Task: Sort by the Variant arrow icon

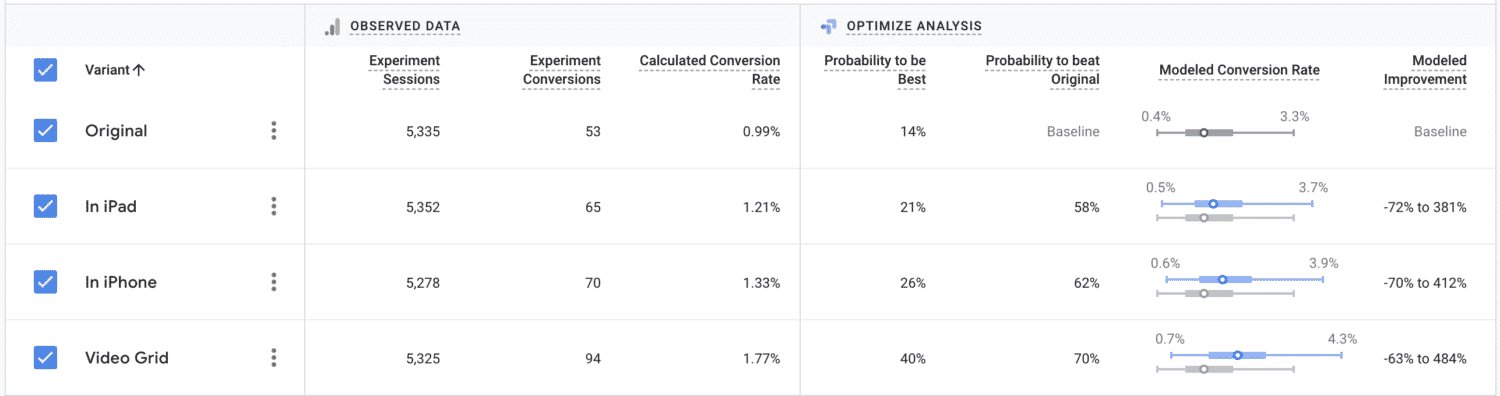Action: click(139, 70)
